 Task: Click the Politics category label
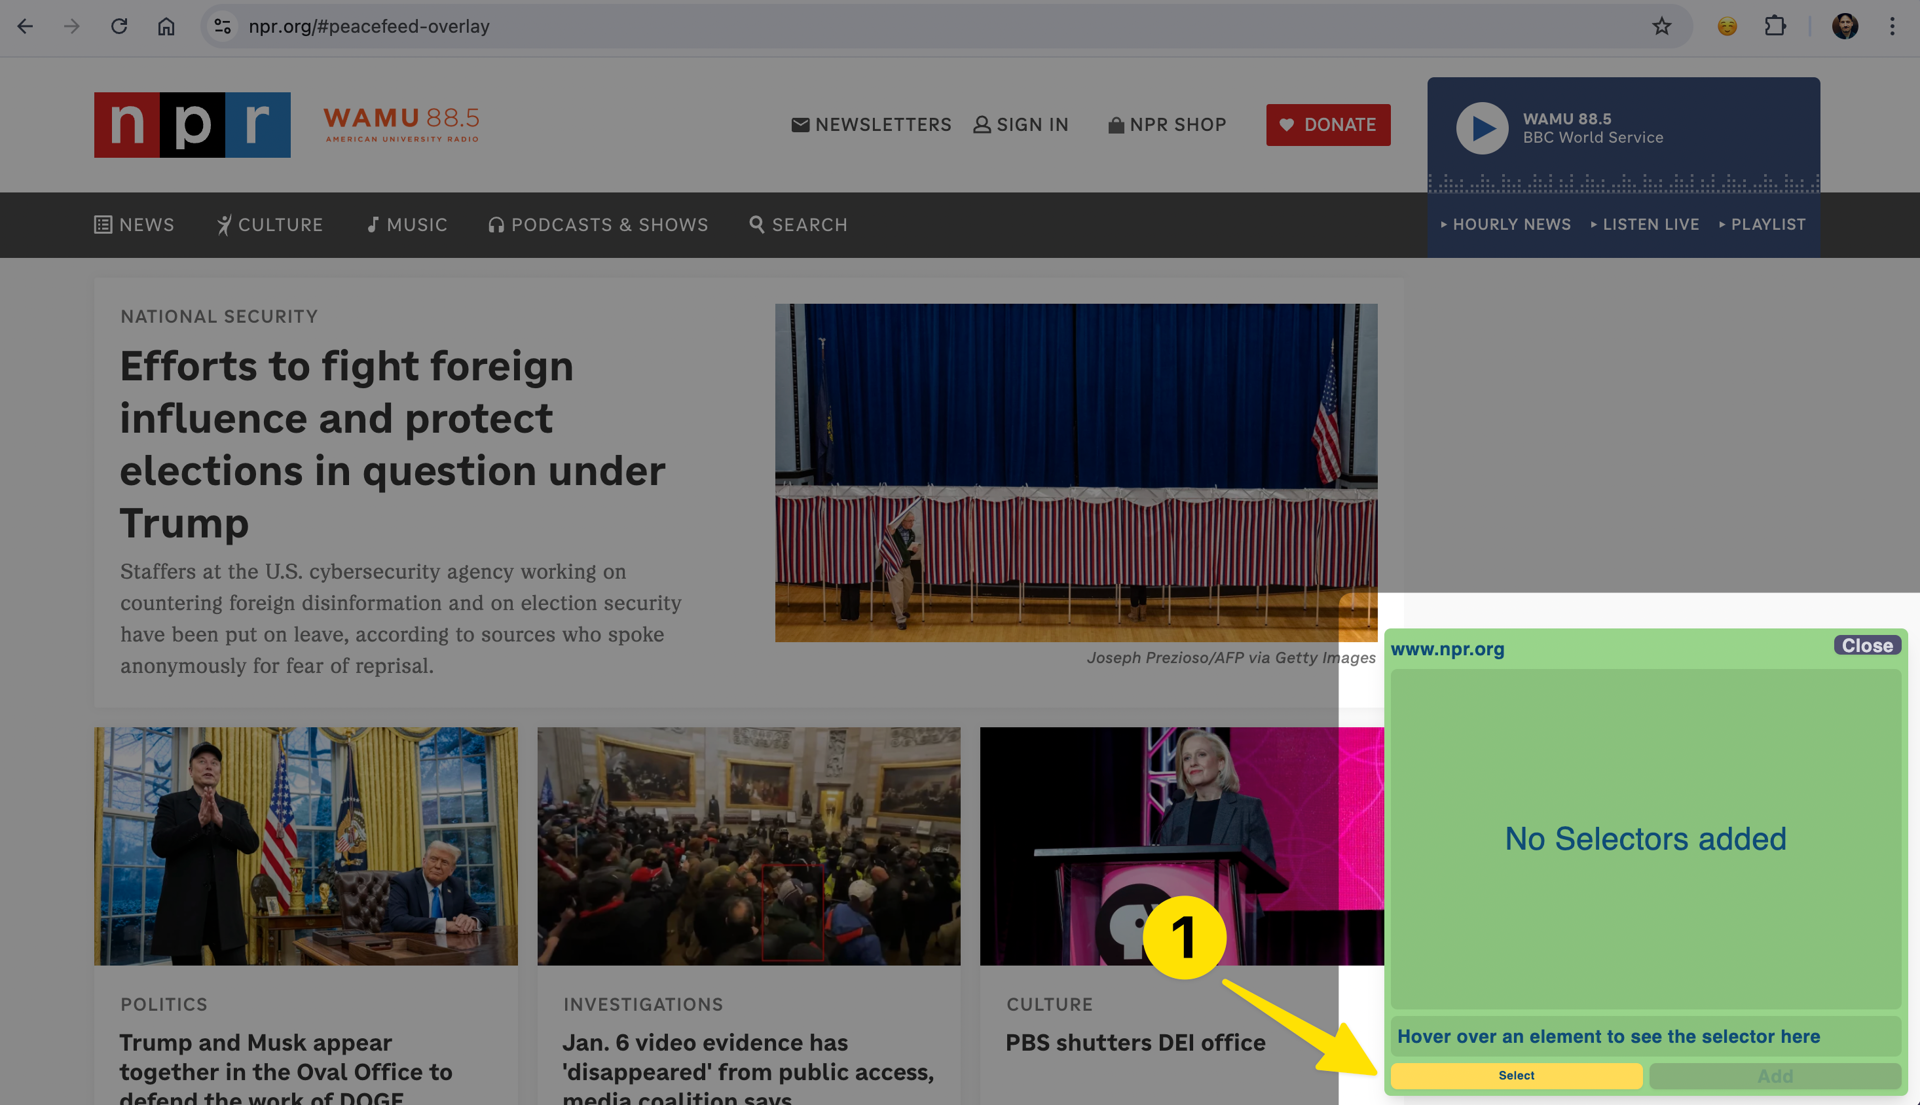(x=164, y=1005)
